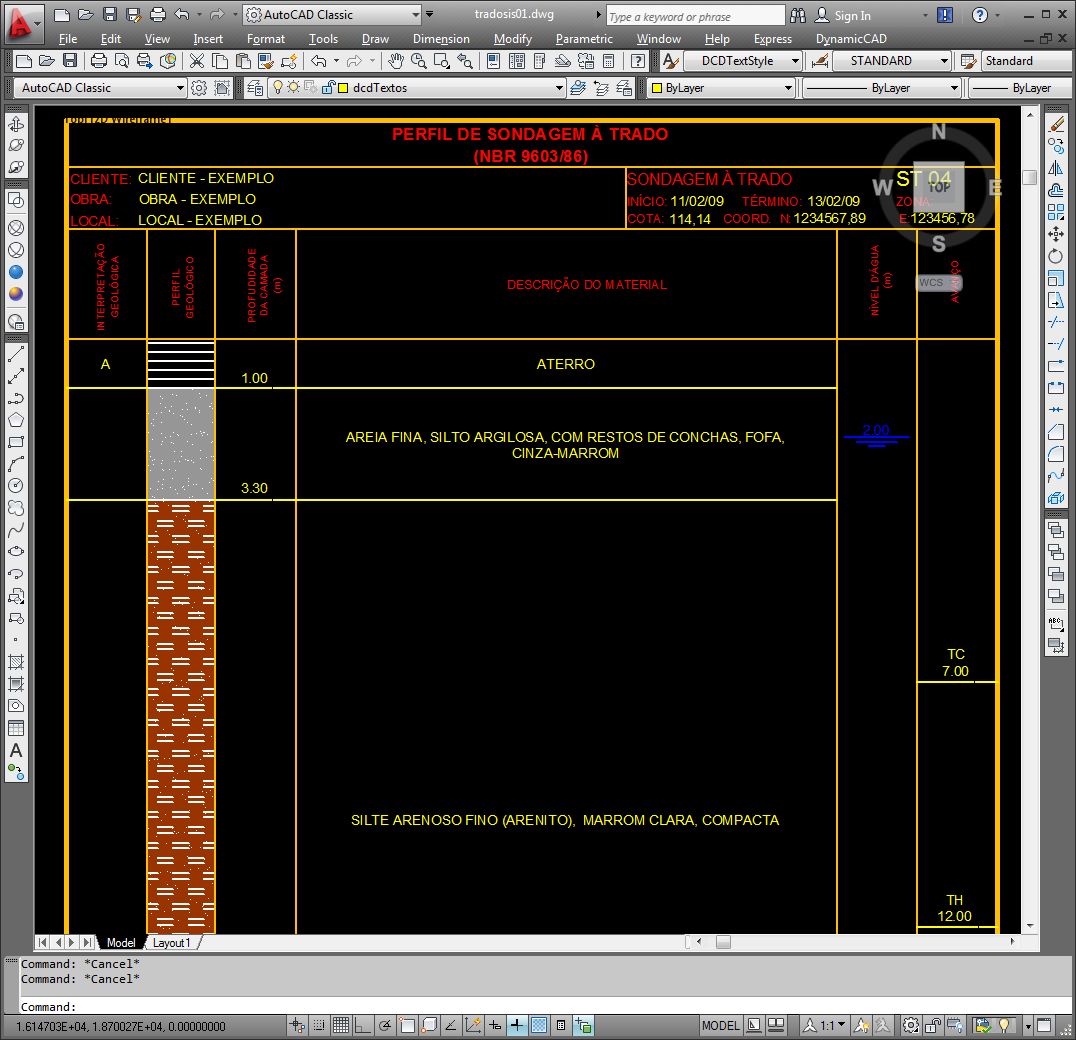Toggle Object Snap in status bar
1076x1040 pixels.
tap(407, 1026)
